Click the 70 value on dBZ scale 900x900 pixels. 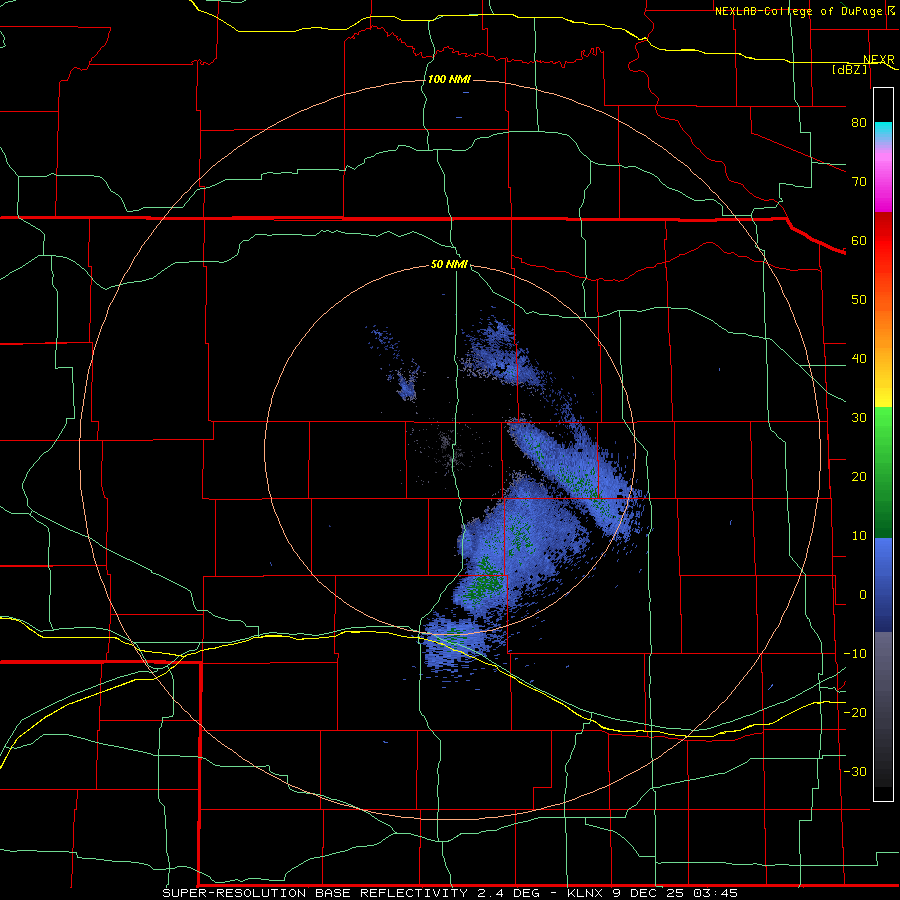click(x=859, y=181)
